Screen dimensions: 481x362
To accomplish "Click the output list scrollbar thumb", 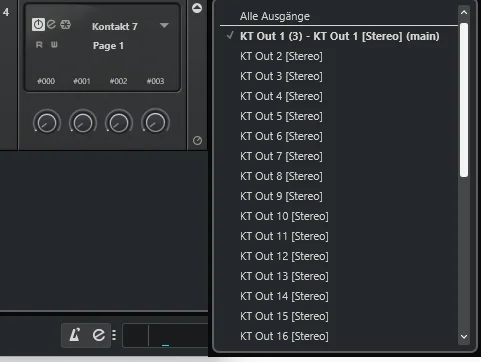I will tap(464, 100).
